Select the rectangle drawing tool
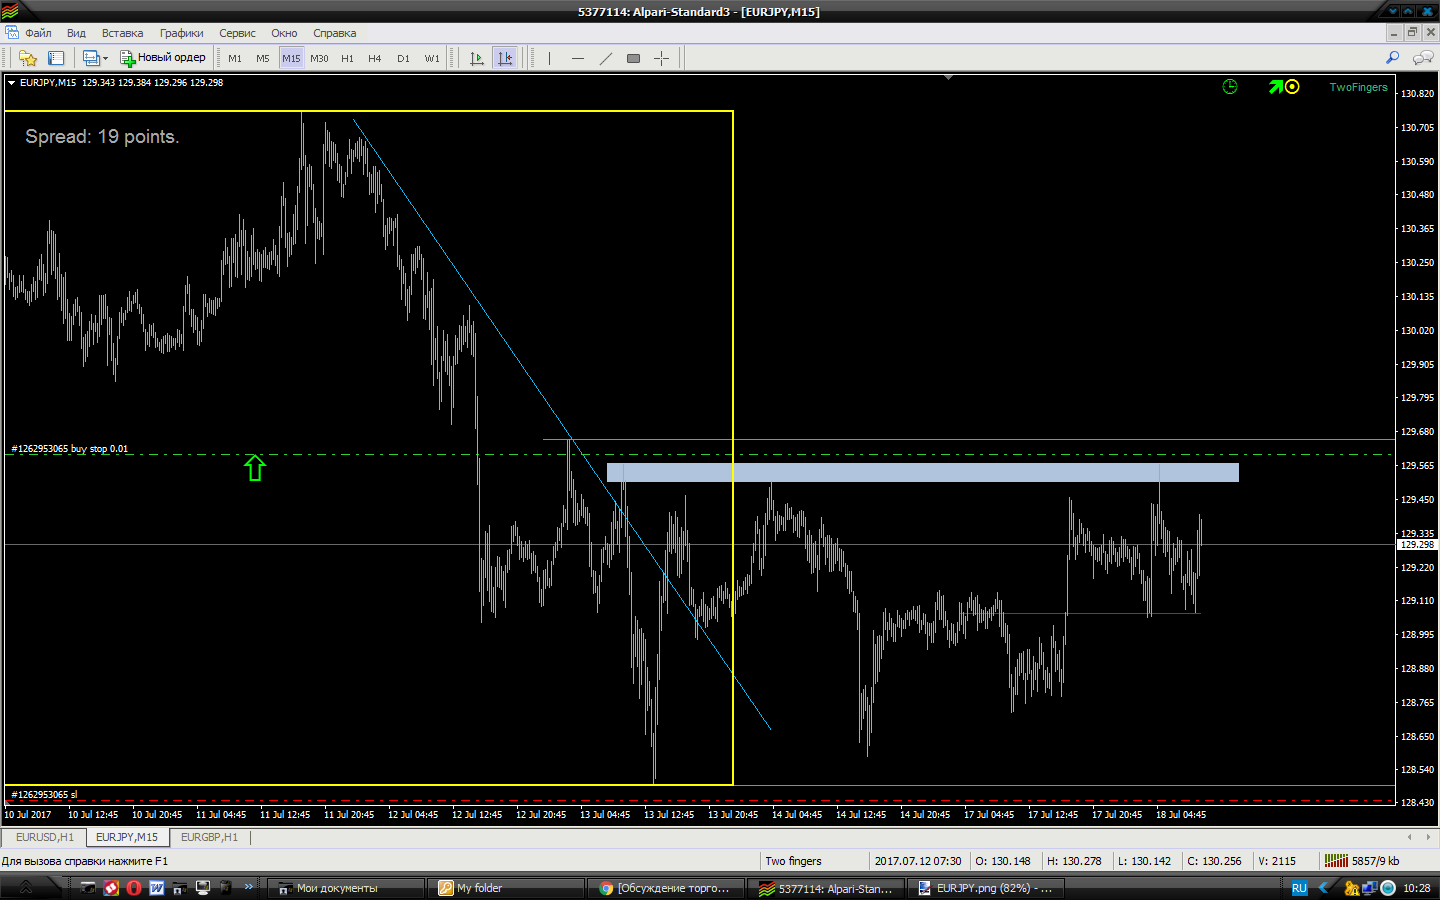 tap(633, 58)
